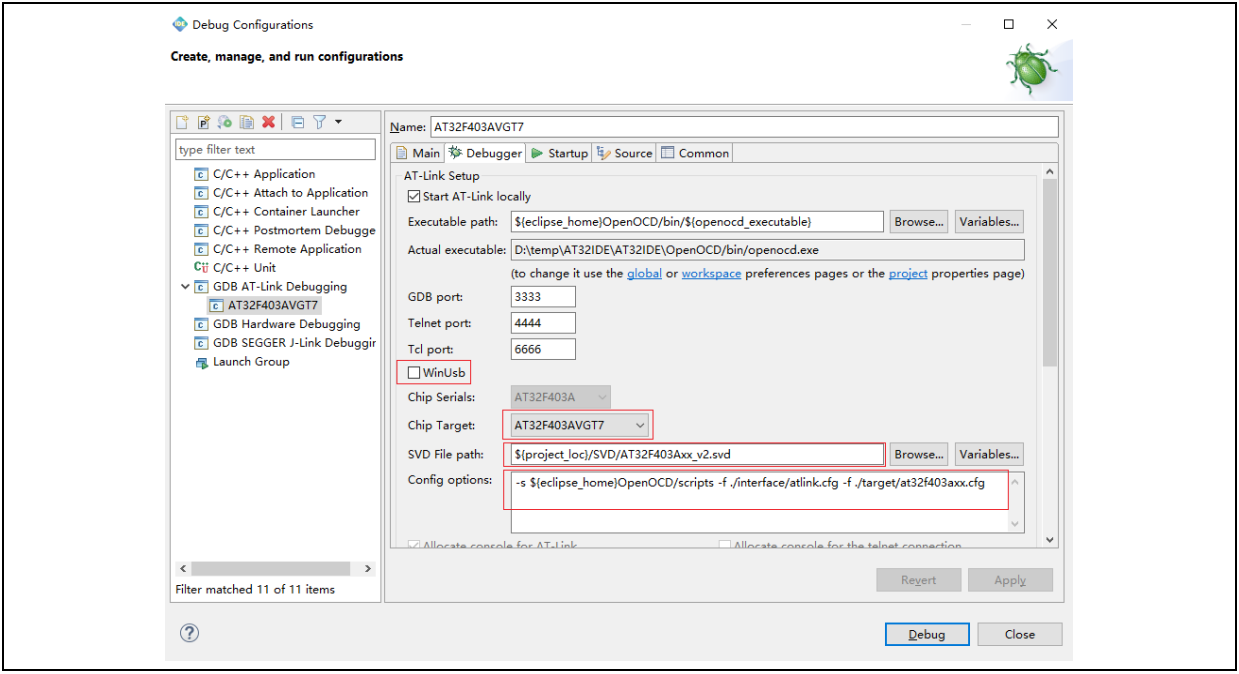1239x674 pixels.
Task: Click the GDB port input field
Action: (543, 297)
